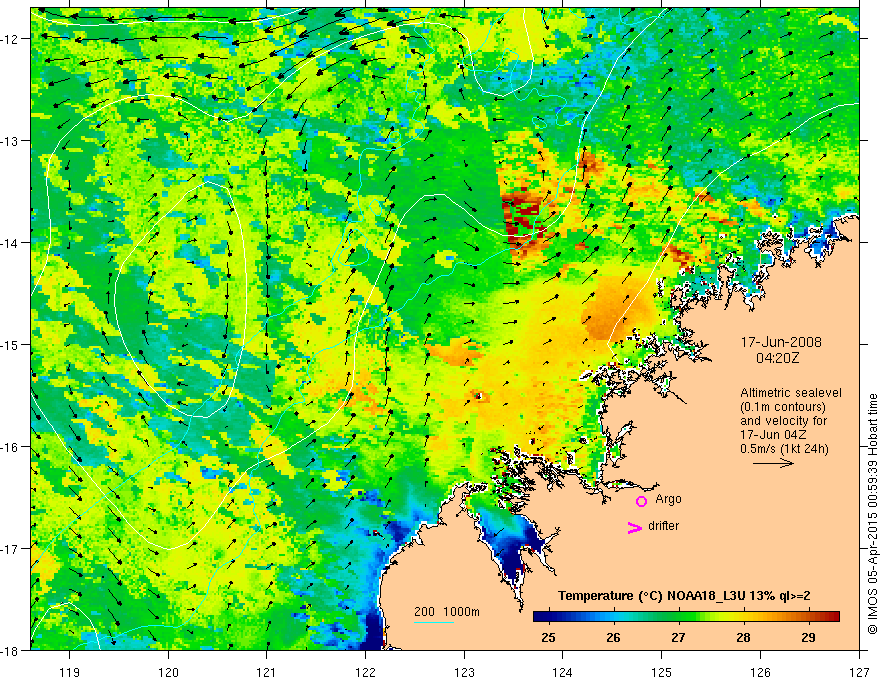Click the latitude axis label -13

point(11,141)
